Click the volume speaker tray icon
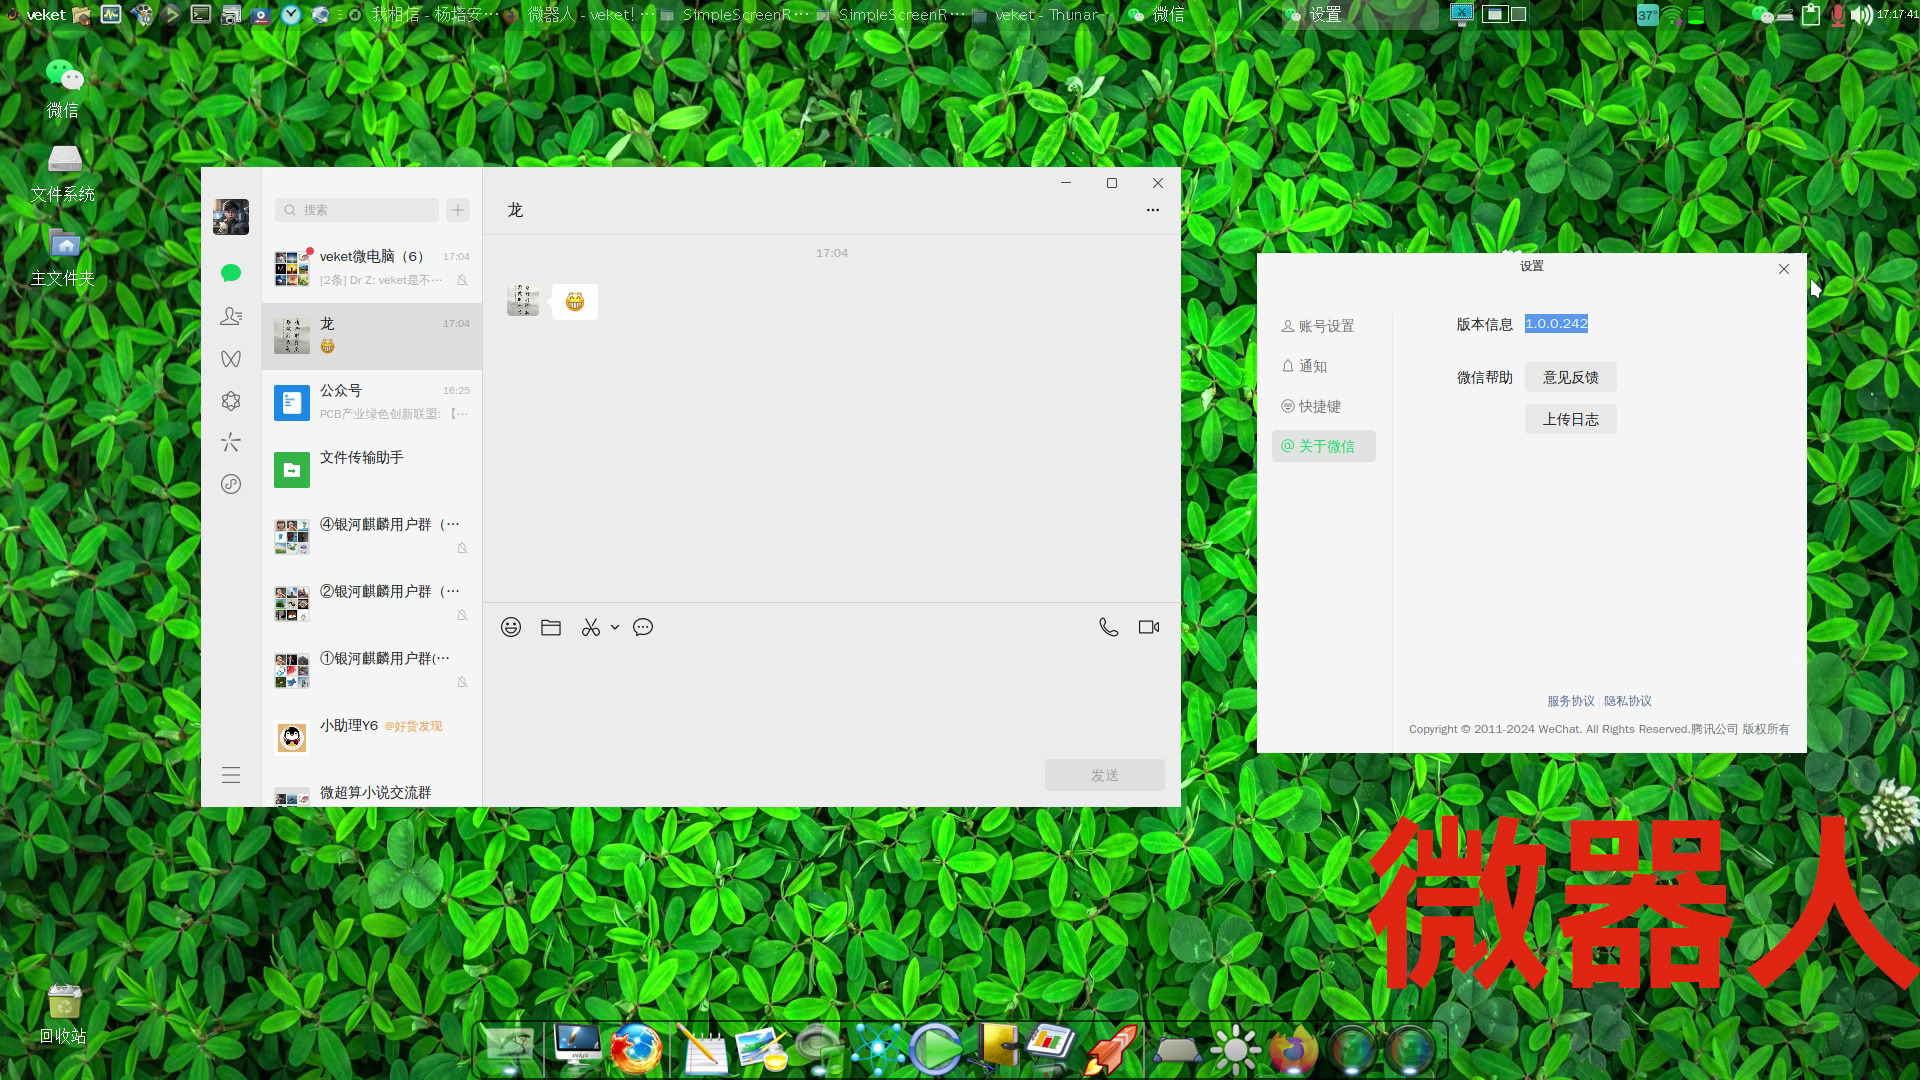 (x=1861, y=14)
